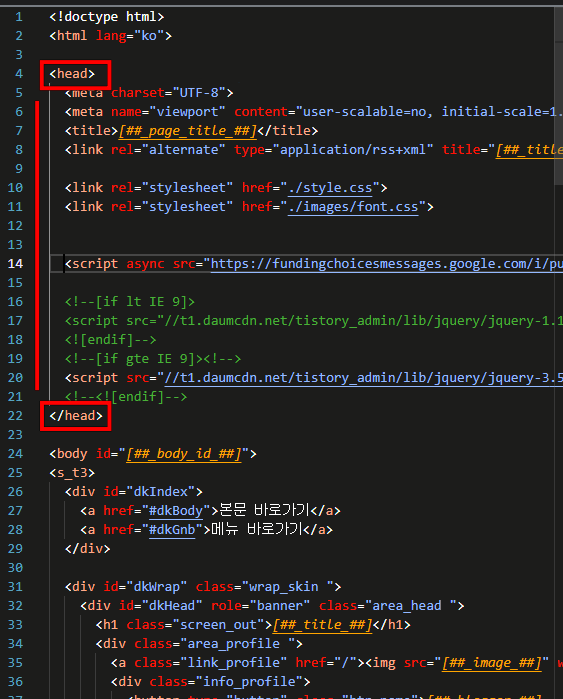The width and height of the screenshot is (563, 699).
Task: Open the jquery-3.5 script URL on line 20
Action: [363, 378]
